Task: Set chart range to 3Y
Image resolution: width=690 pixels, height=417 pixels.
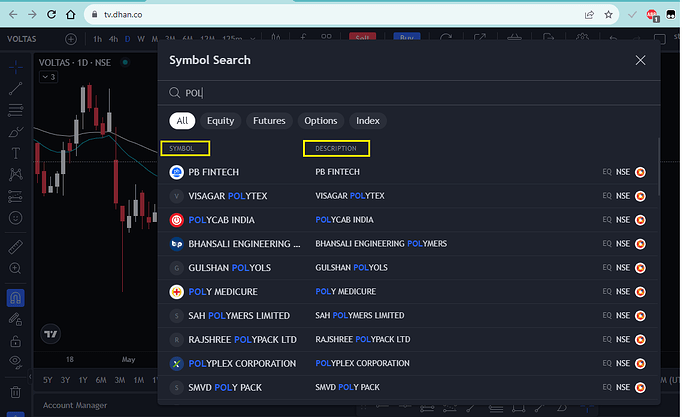Action: click(x=65, y=380)
